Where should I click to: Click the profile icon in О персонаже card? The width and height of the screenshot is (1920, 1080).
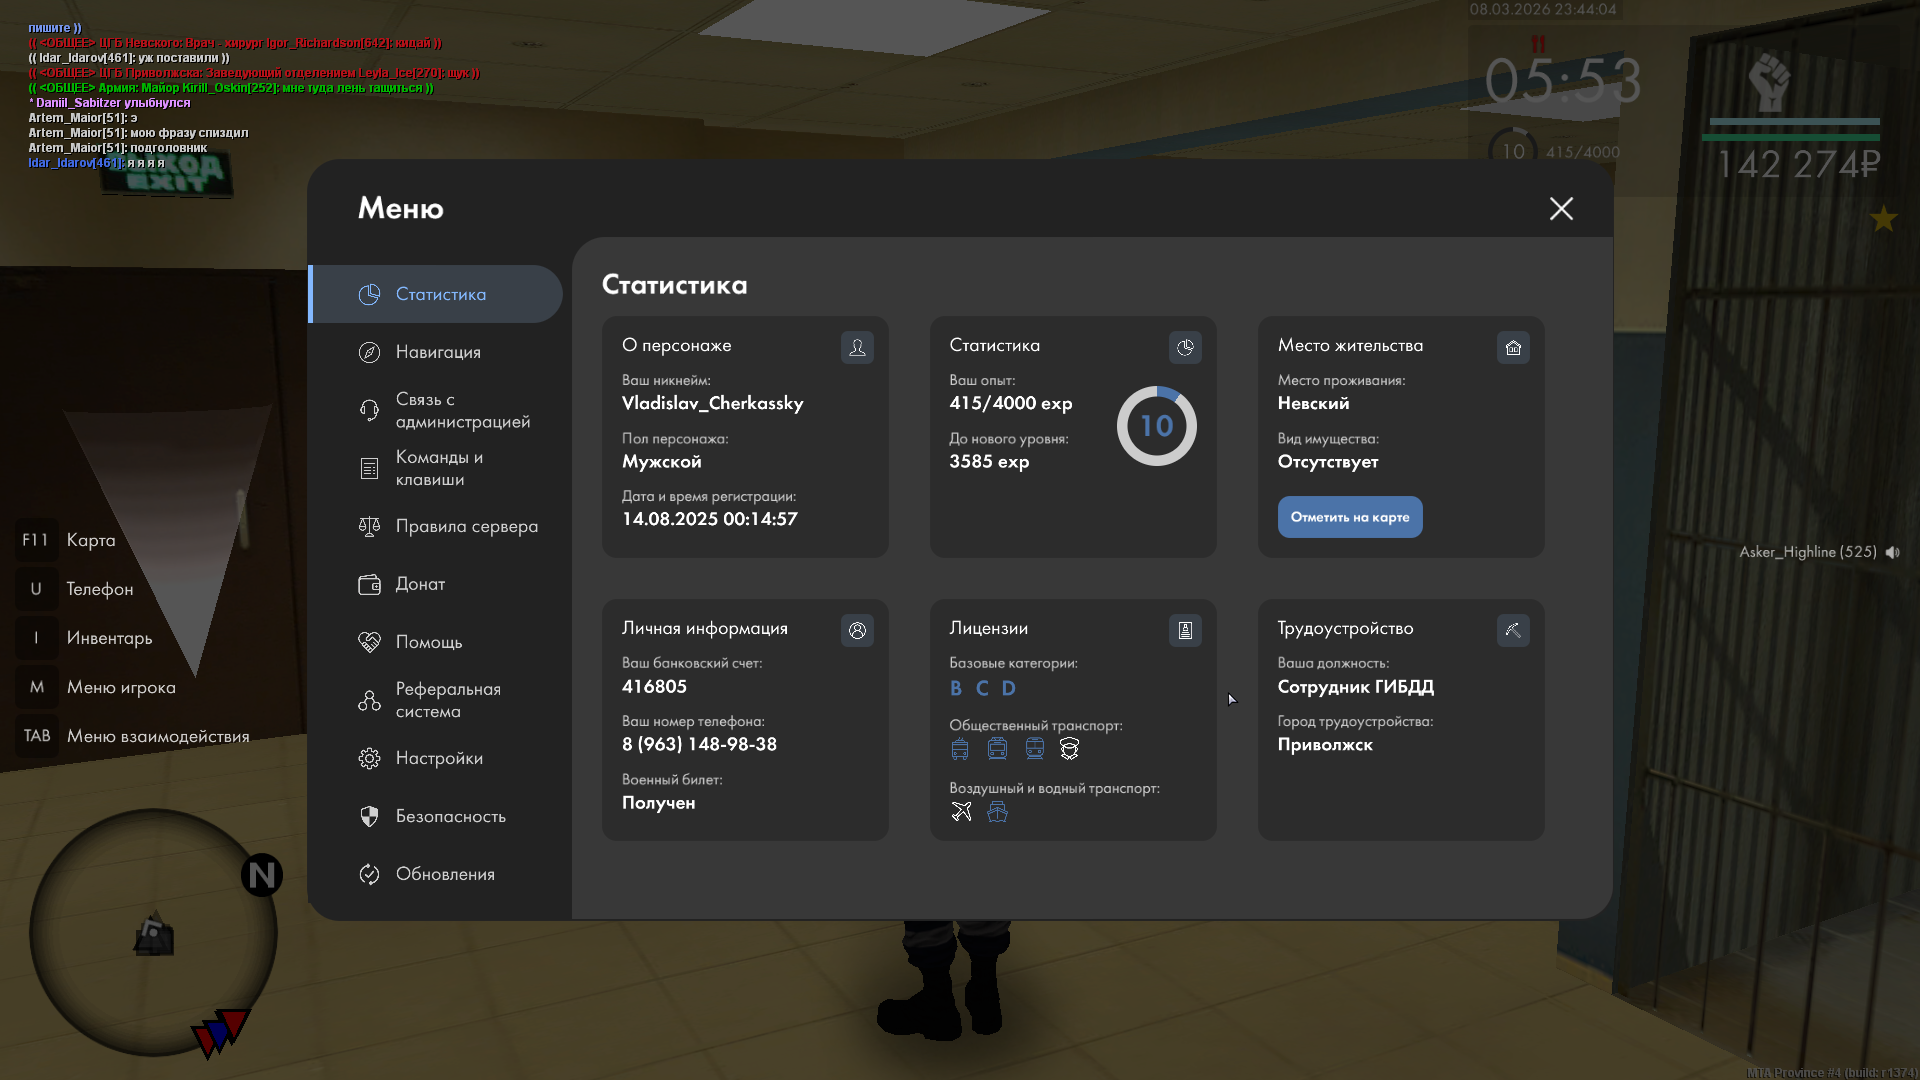click(857, 347)
